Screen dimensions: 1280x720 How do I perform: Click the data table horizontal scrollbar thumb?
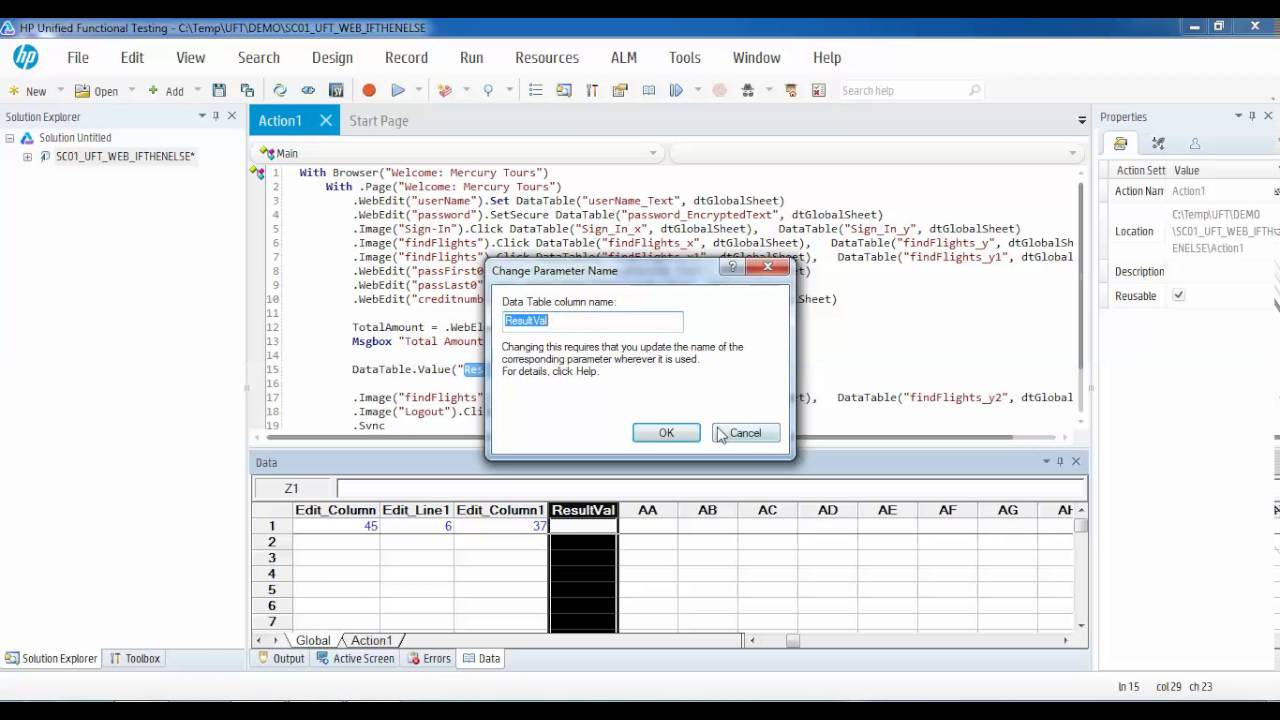pyautogui.click(x=792, y=640)
